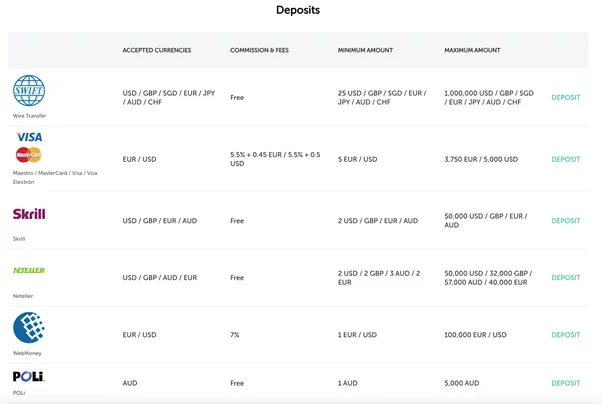Click DEPOSIT for the WebMoney method

click(x=566, y=335)
